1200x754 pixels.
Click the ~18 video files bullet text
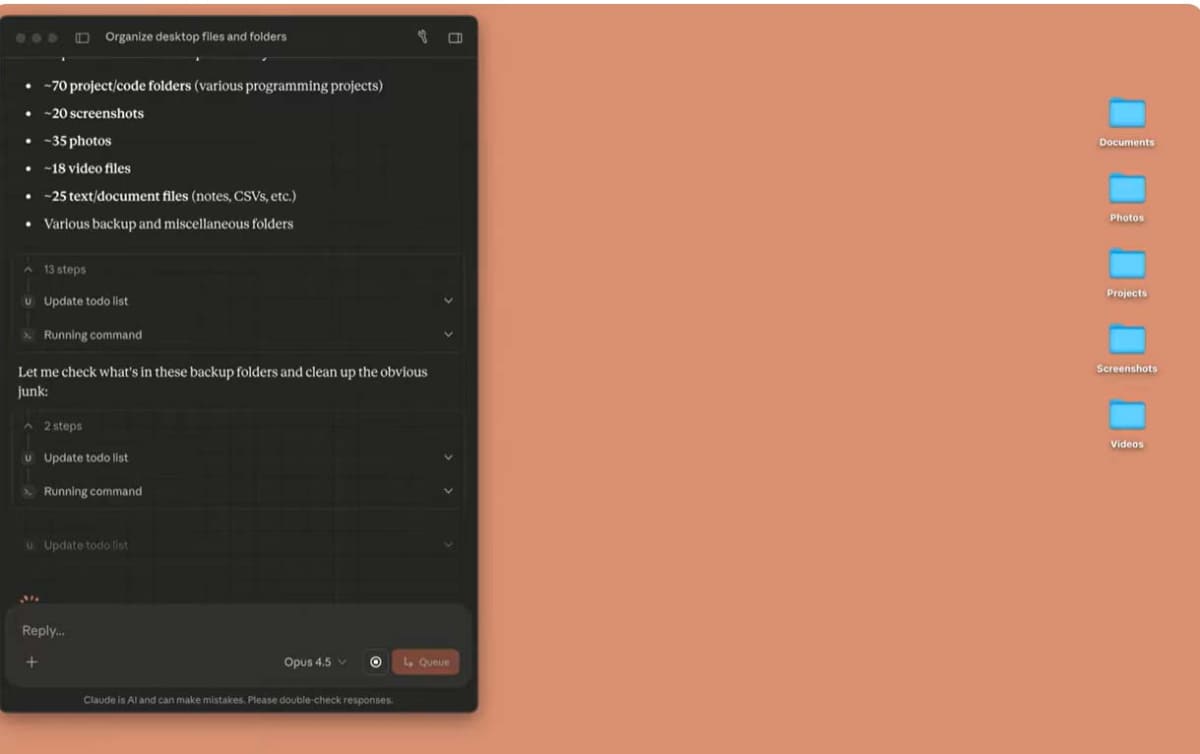coord(87,169)
